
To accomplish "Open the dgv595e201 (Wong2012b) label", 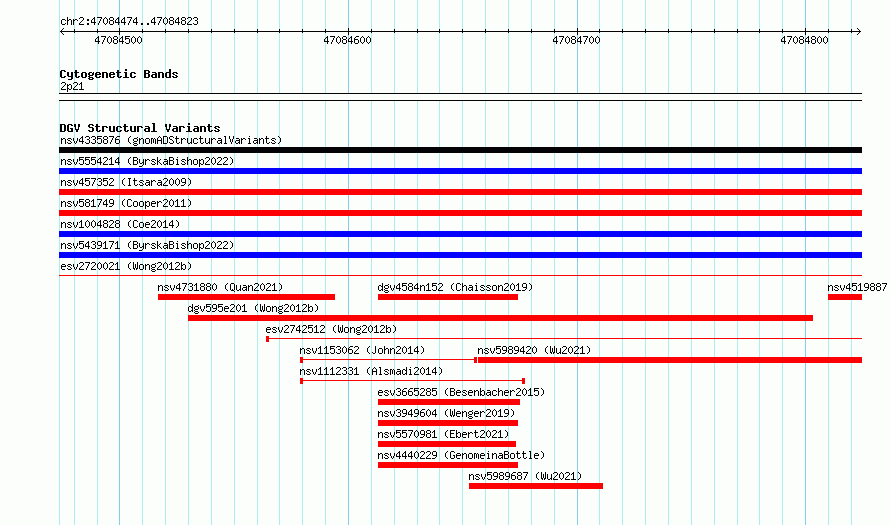I will pos(253,308).
